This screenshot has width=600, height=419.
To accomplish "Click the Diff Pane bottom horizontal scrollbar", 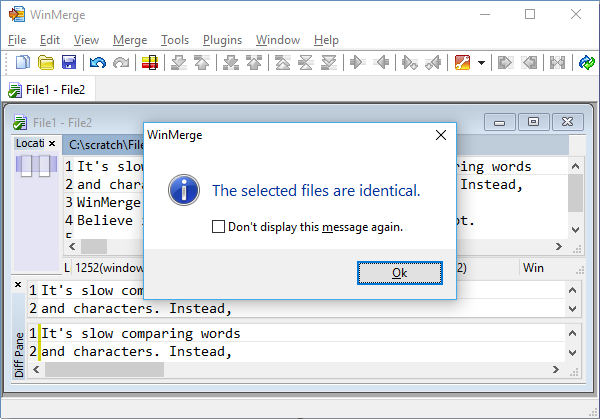I will click(300, 369).
